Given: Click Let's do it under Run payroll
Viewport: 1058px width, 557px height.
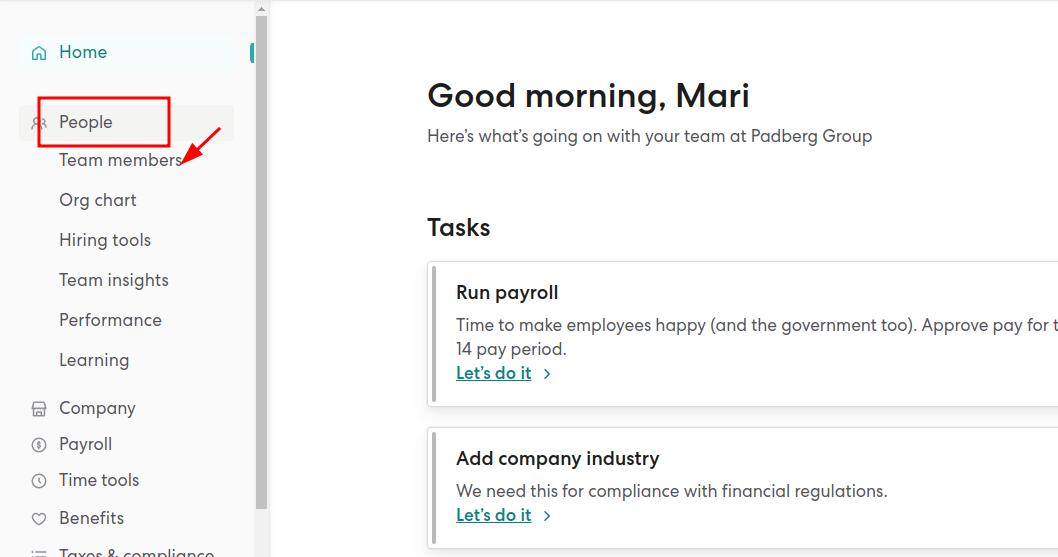Looking at the screenshot, I should (x=494, y=373).
